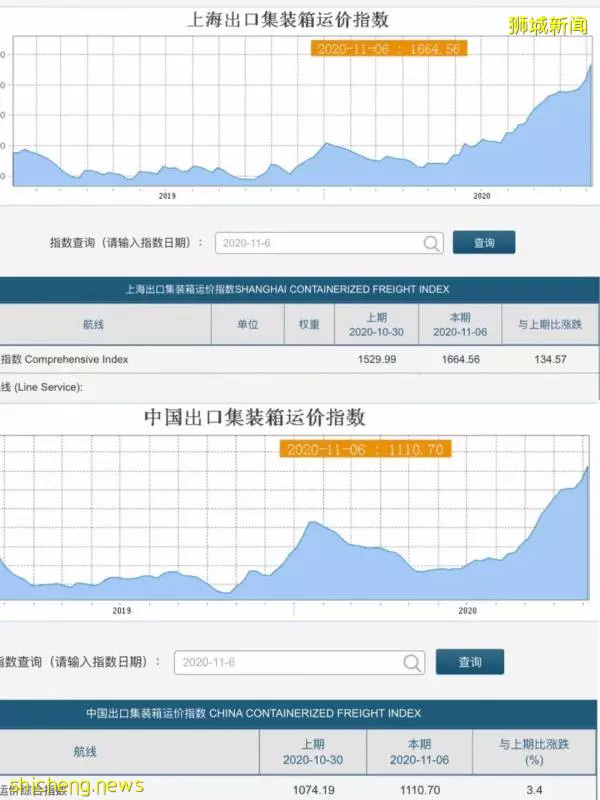
Task: Click the orange 2020-11-06 : 1664.56 label
Action: (389, 48)
